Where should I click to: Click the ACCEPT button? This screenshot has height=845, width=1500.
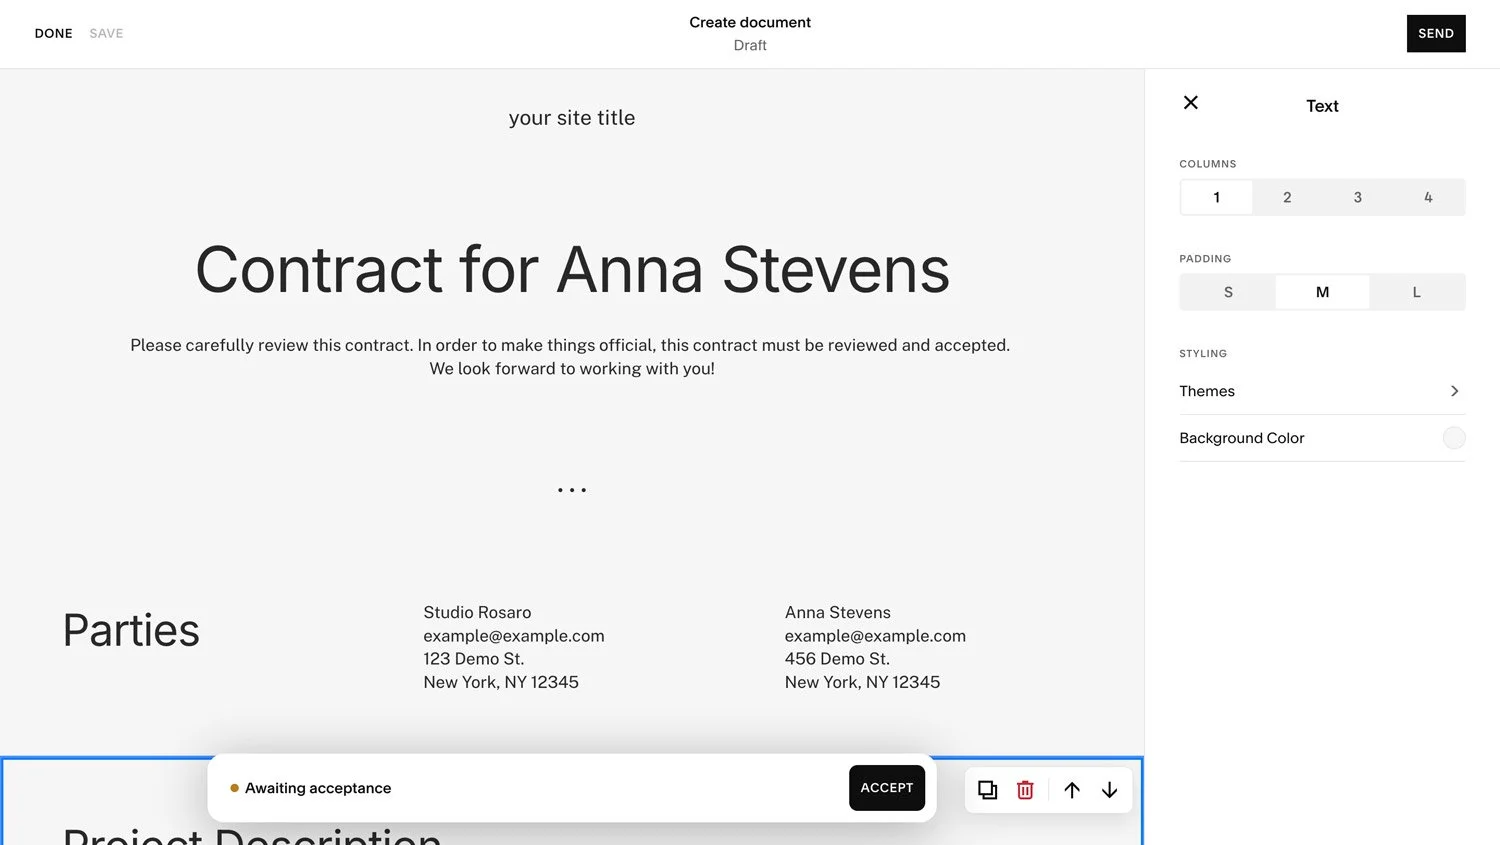(x=887, y=788)
